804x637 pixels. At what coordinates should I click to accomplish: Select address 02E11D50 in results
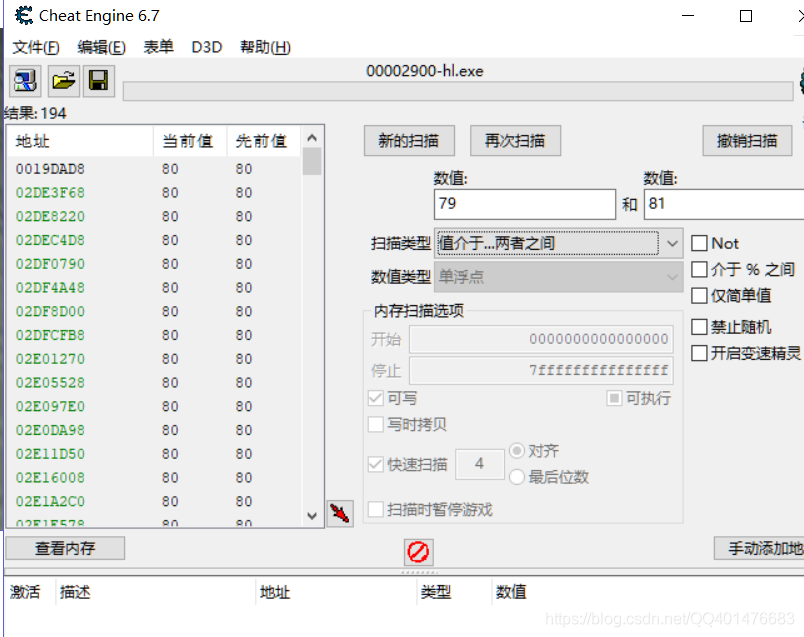(50, 454)
